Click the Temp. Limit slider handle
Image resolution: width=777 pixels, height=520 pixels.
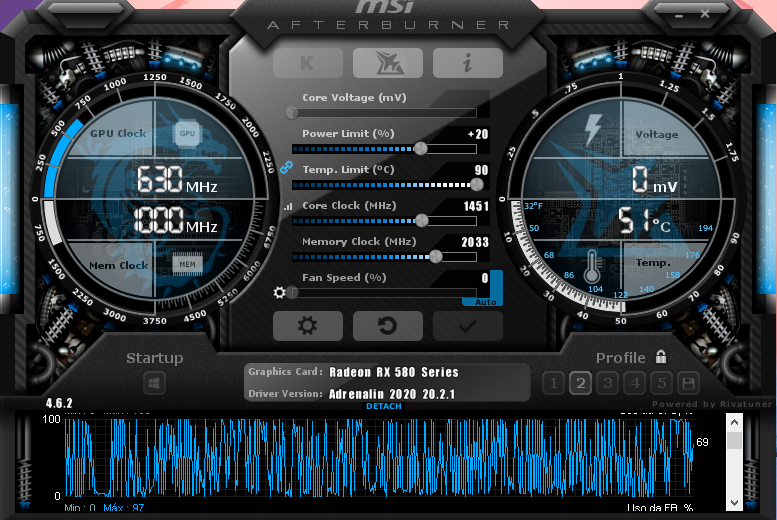click(477, 184)
